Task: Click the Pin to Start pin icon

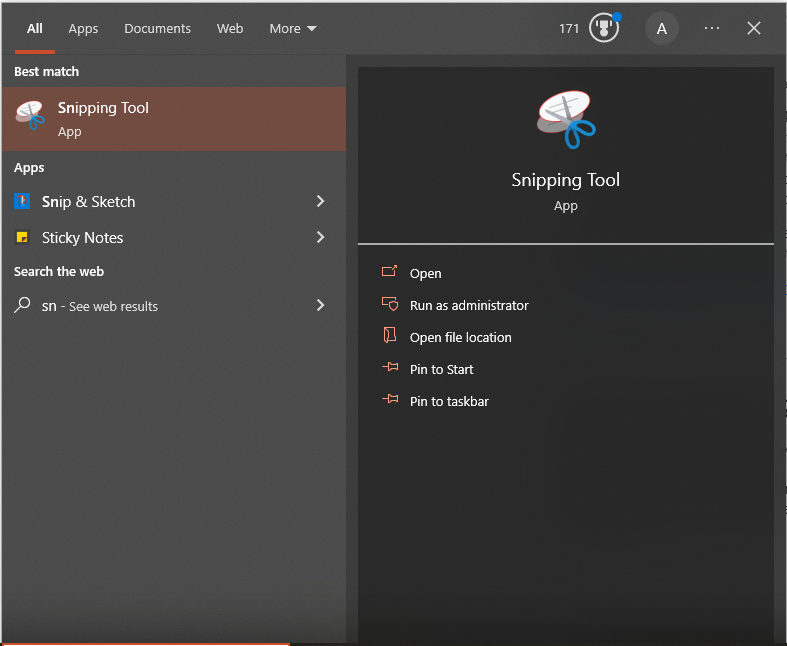Action: (390, 367)
